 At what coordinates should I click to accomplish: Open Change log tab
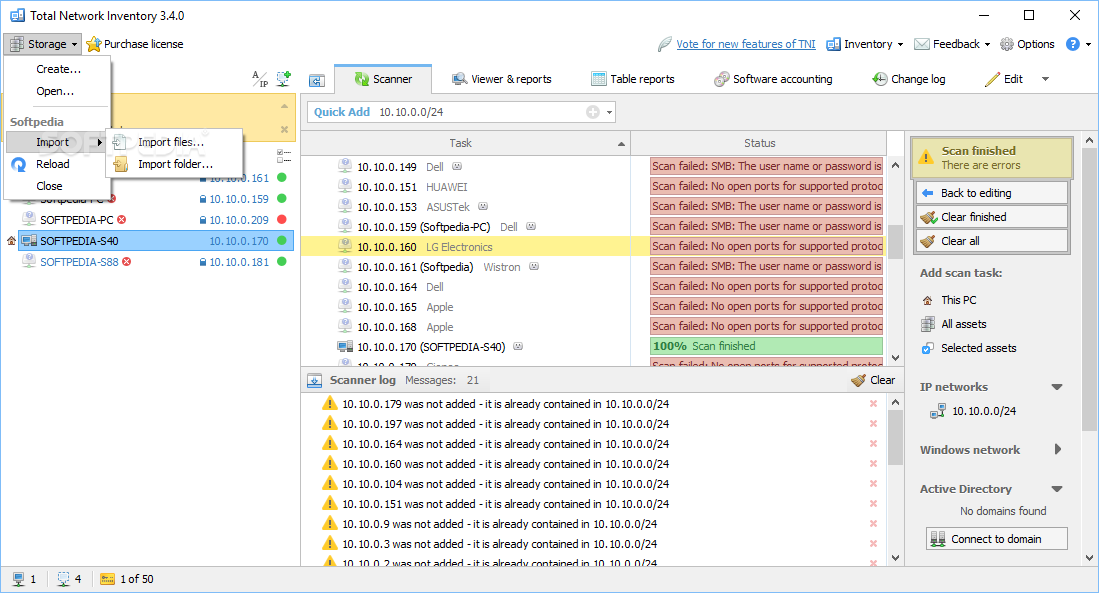(x=908, y=79)
